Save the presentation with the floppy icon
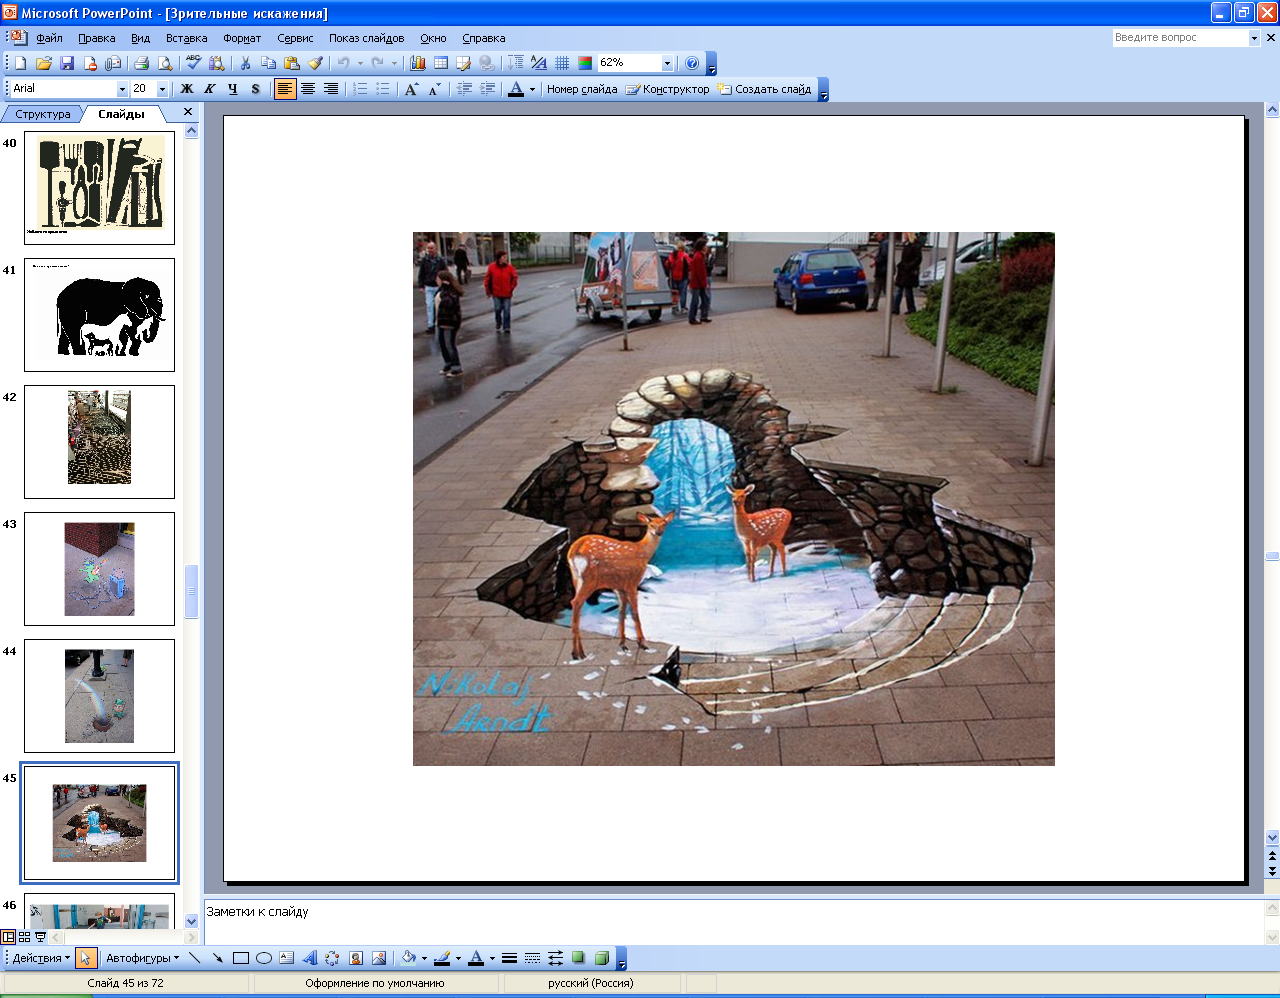 [67, 63]
